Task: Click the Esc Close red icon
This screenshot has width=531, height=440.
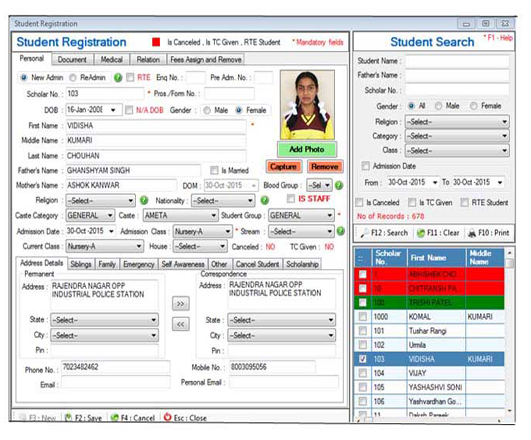Action: [x=167, y=417]
